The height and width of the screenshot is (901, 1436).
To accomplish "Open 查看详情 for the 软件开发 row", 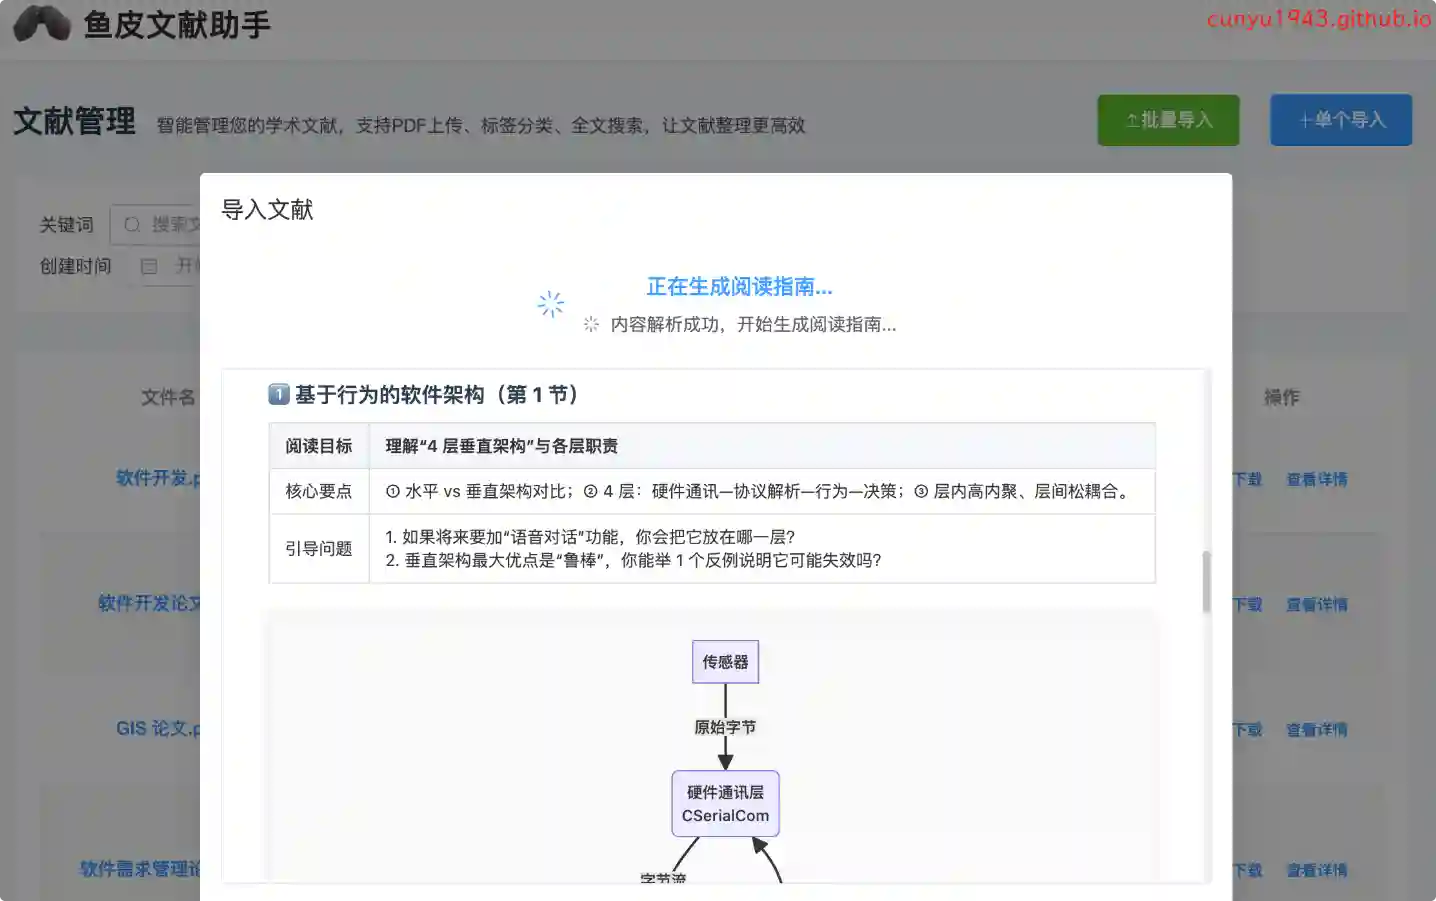I will pyautogui.click(x=1316, y=480).
